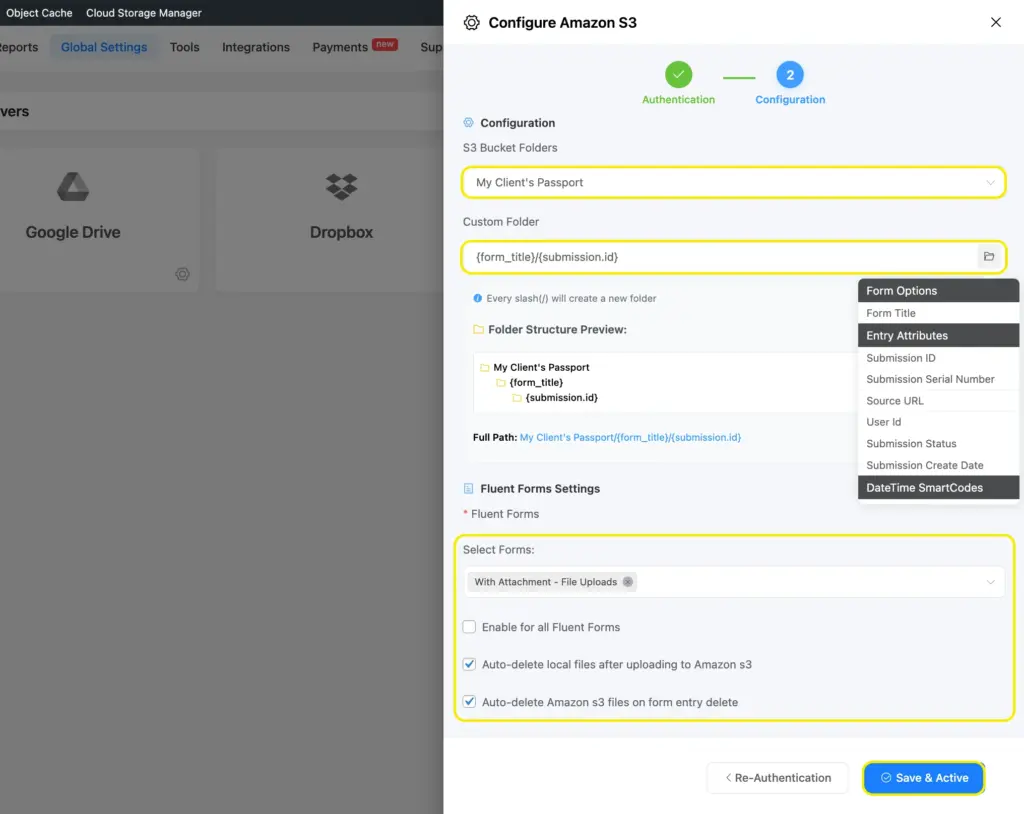Click folder icon in Custom Folder field

(x=989, y=257)
